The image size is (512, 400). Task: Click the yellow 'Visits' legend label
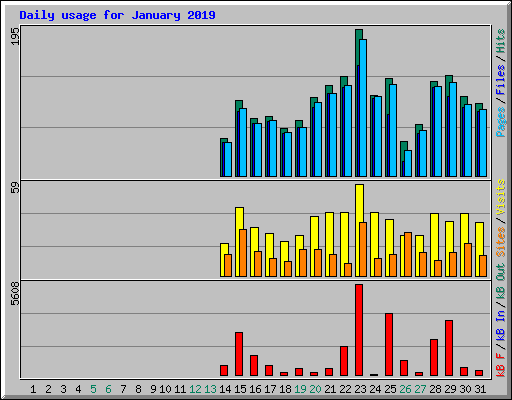click(x=501, y=198)
